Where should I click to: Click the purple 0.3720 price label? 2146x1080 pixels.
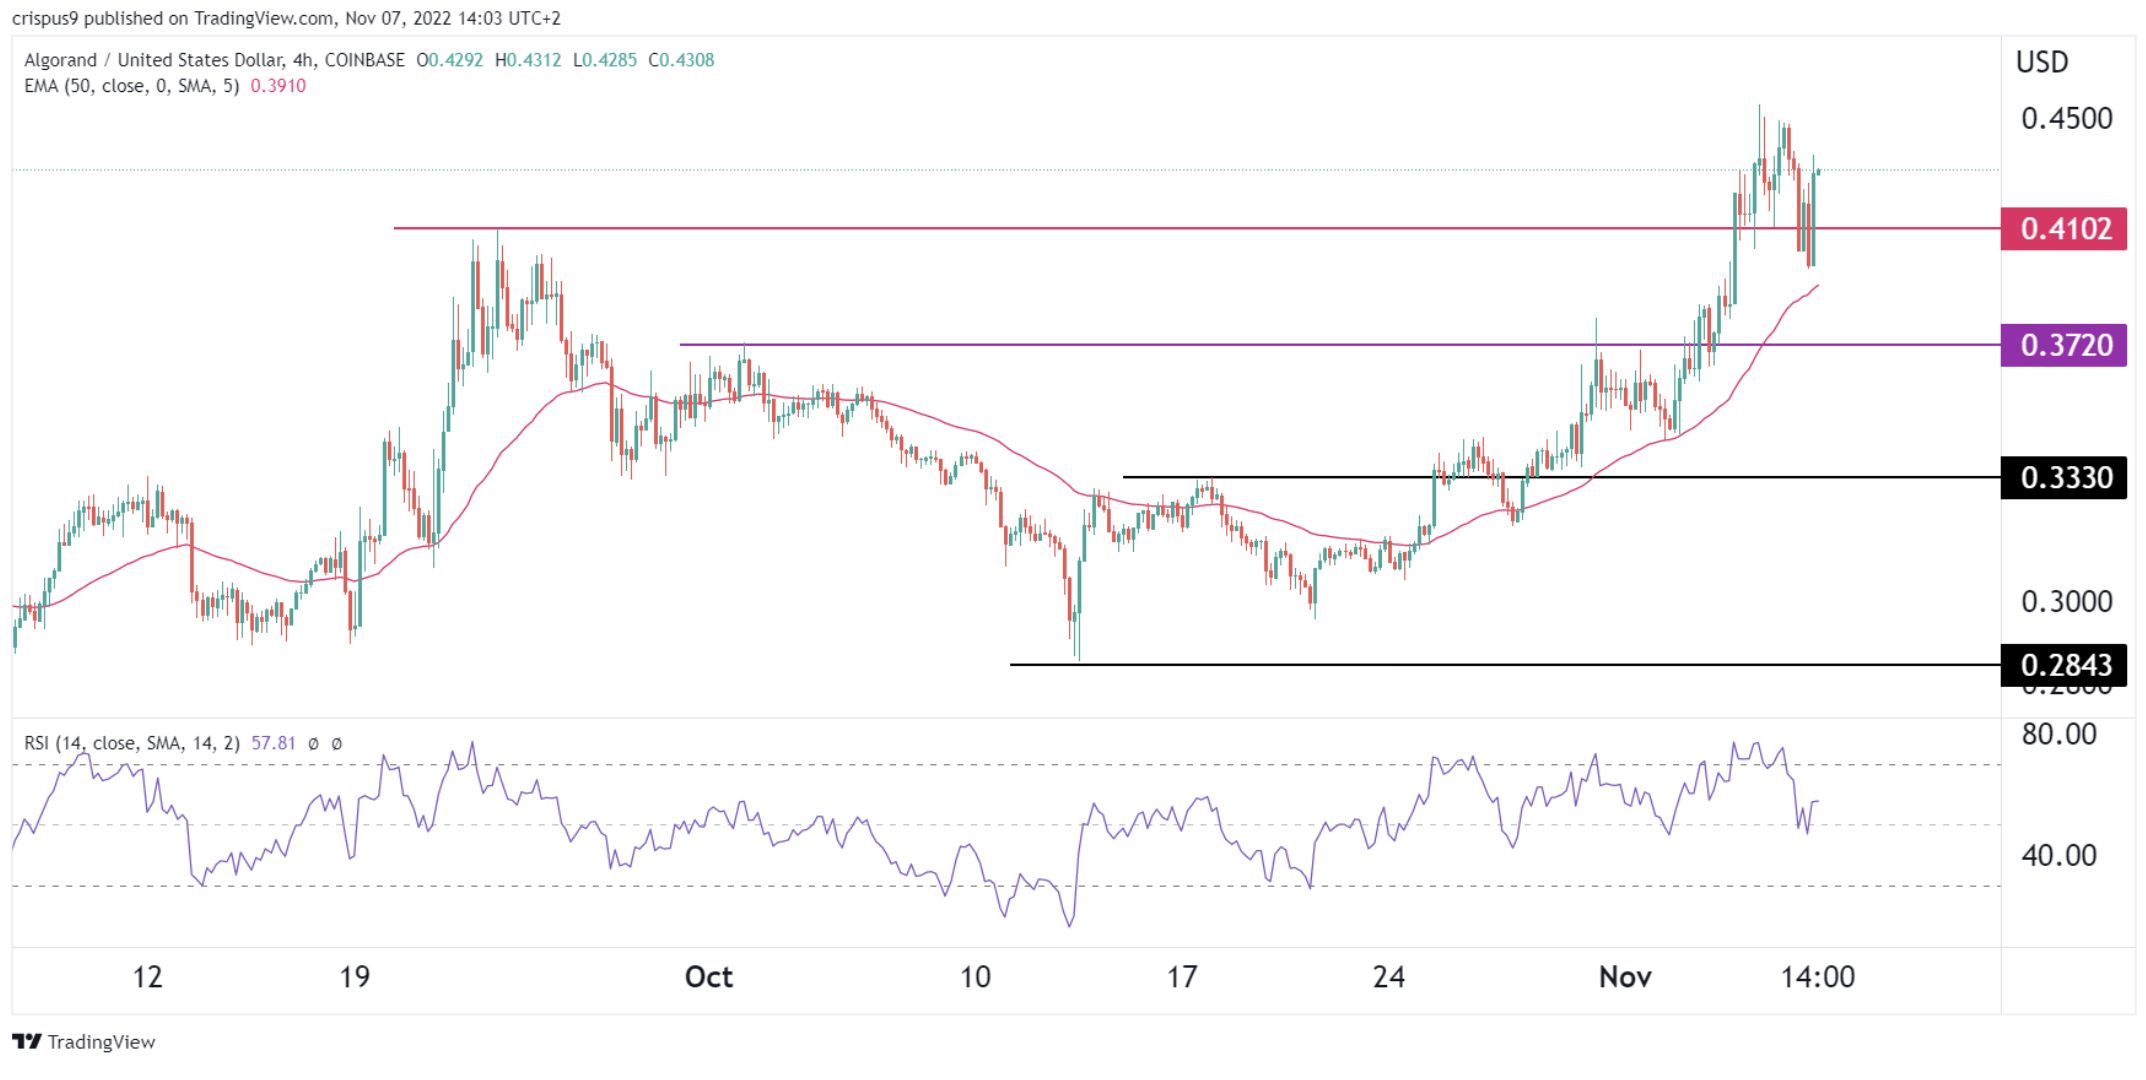click(2064, 345)
